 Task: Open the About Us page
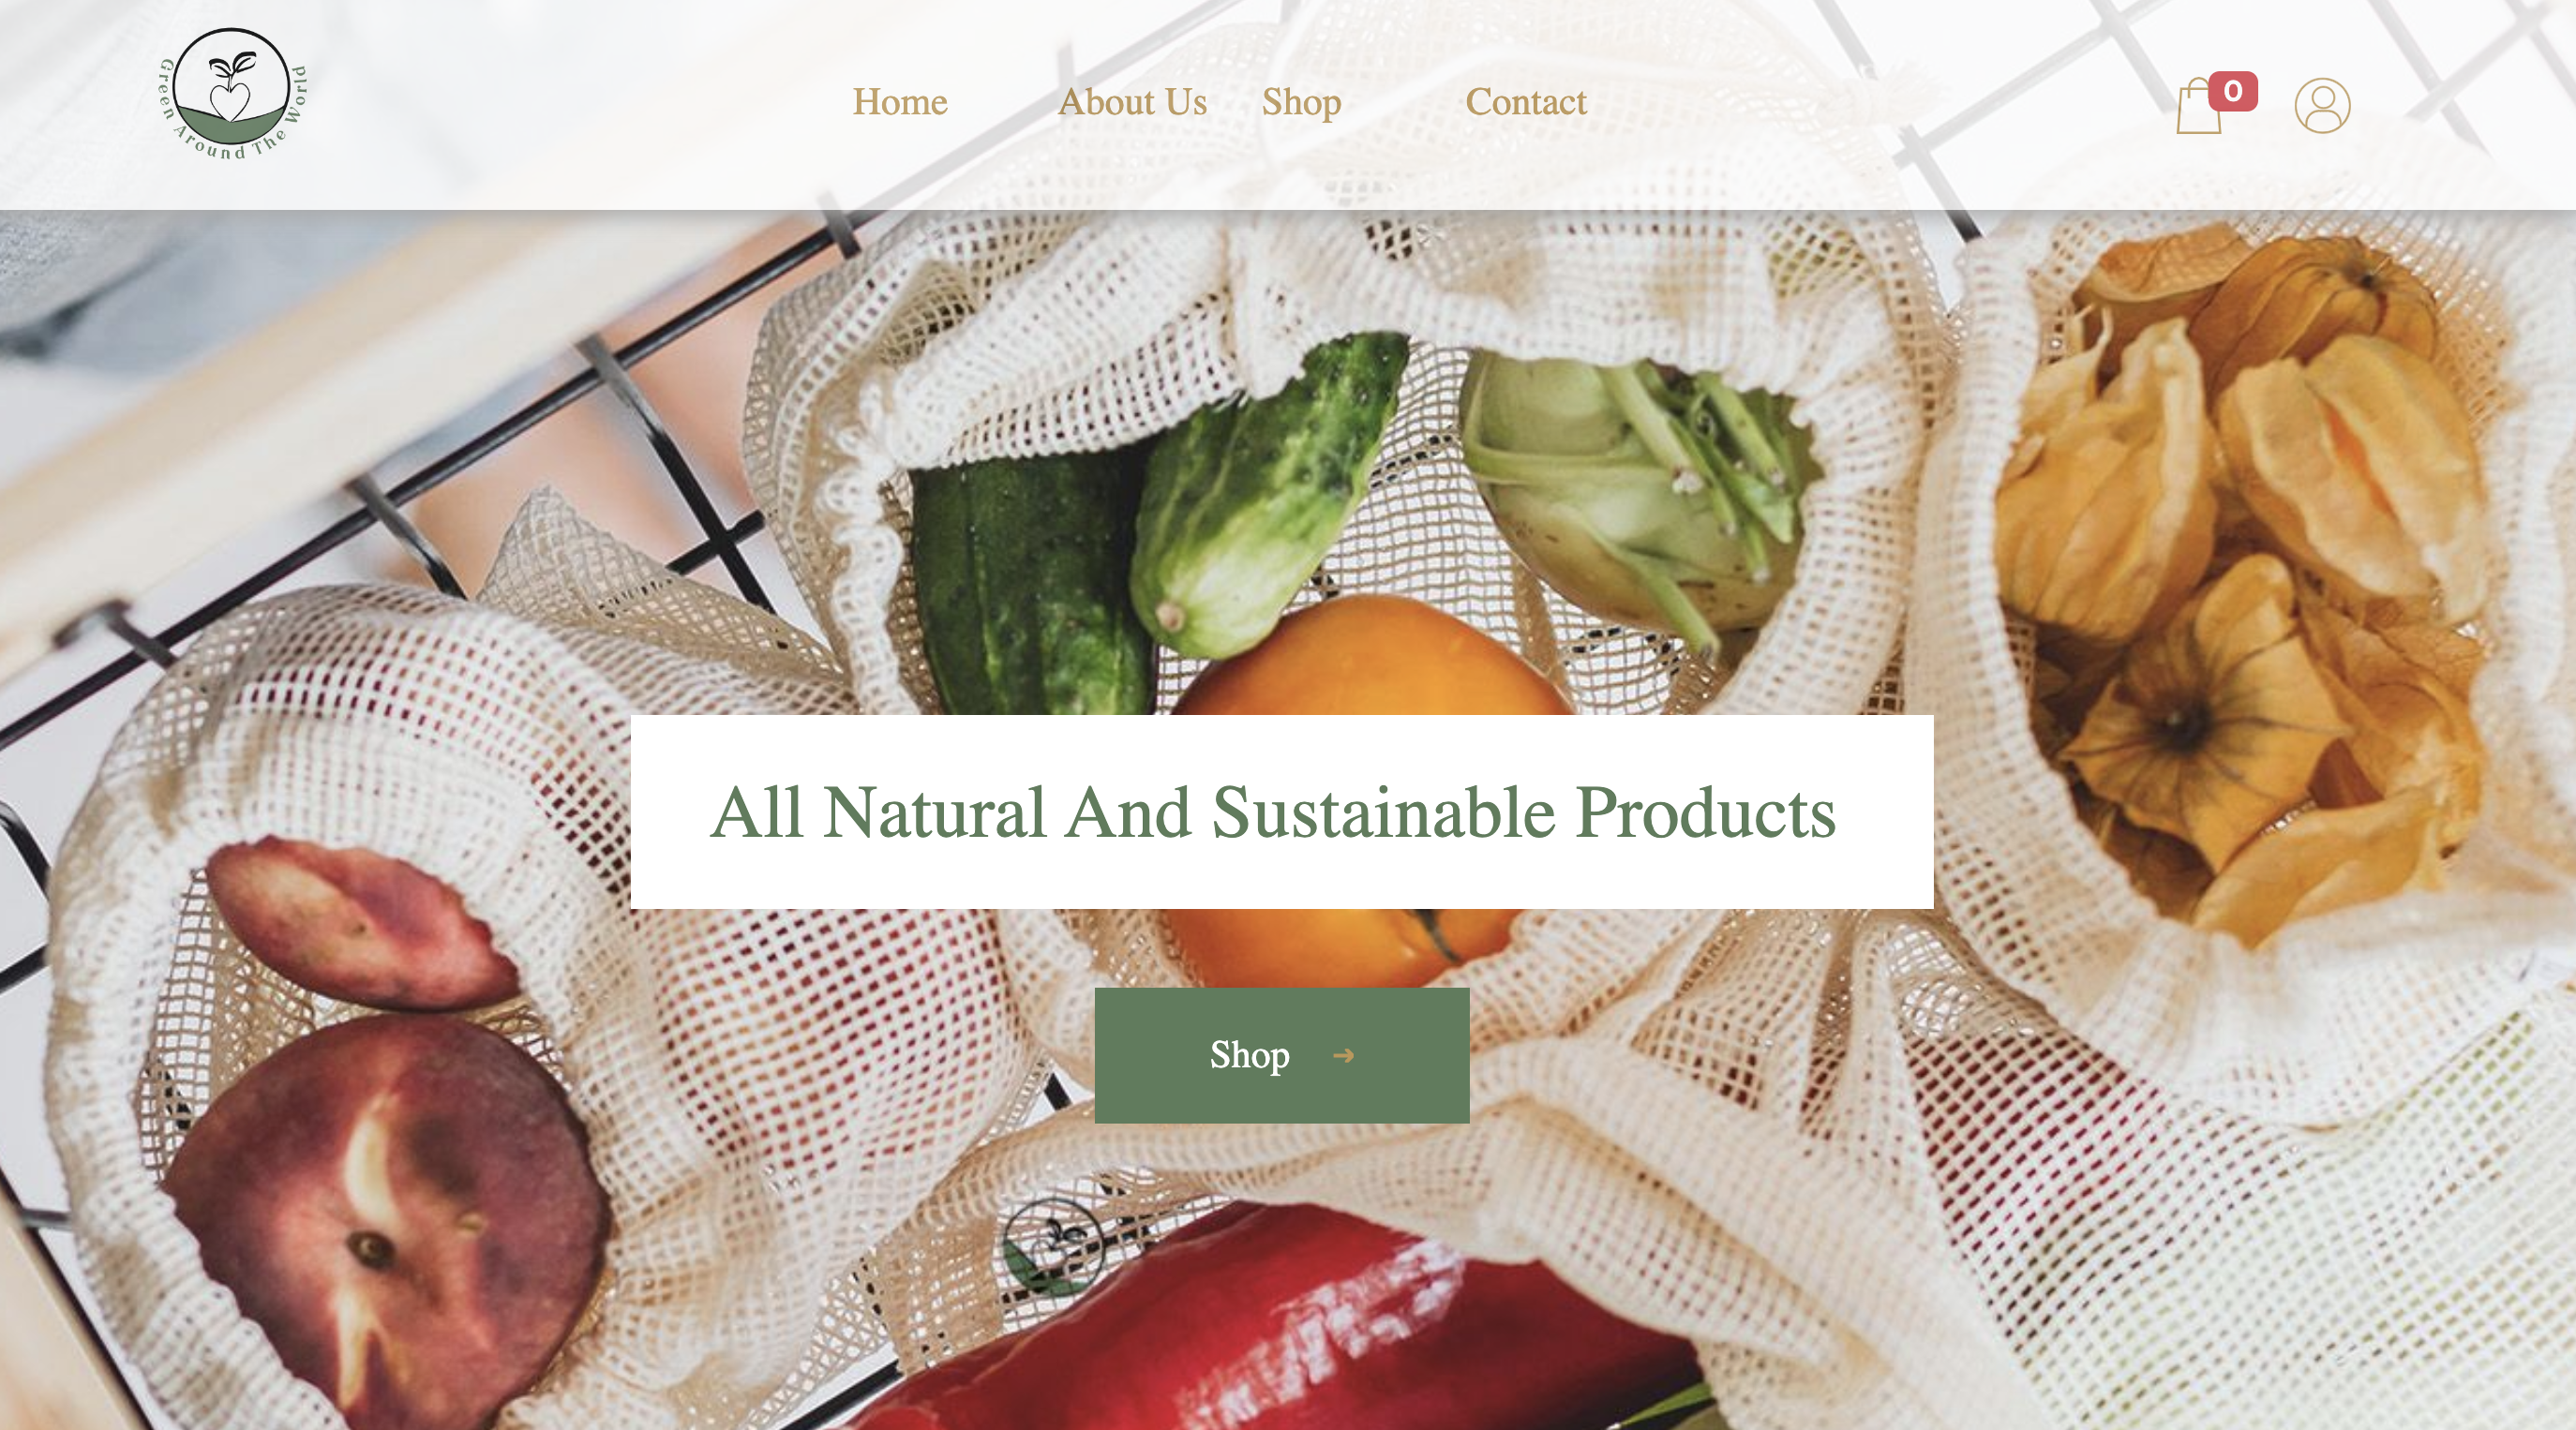coord(1132,102)
